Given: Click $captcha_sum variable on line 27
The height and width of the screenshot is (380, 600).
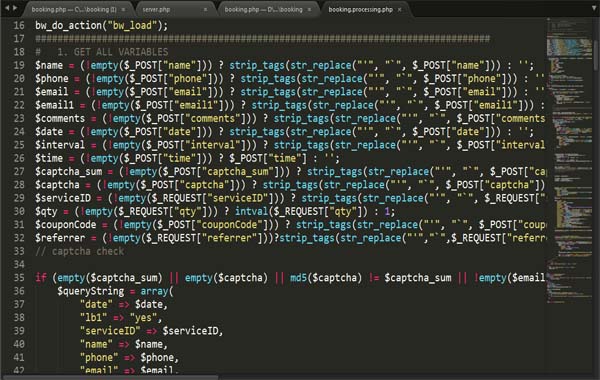Looking at the screenshot, I should (68, 171).
